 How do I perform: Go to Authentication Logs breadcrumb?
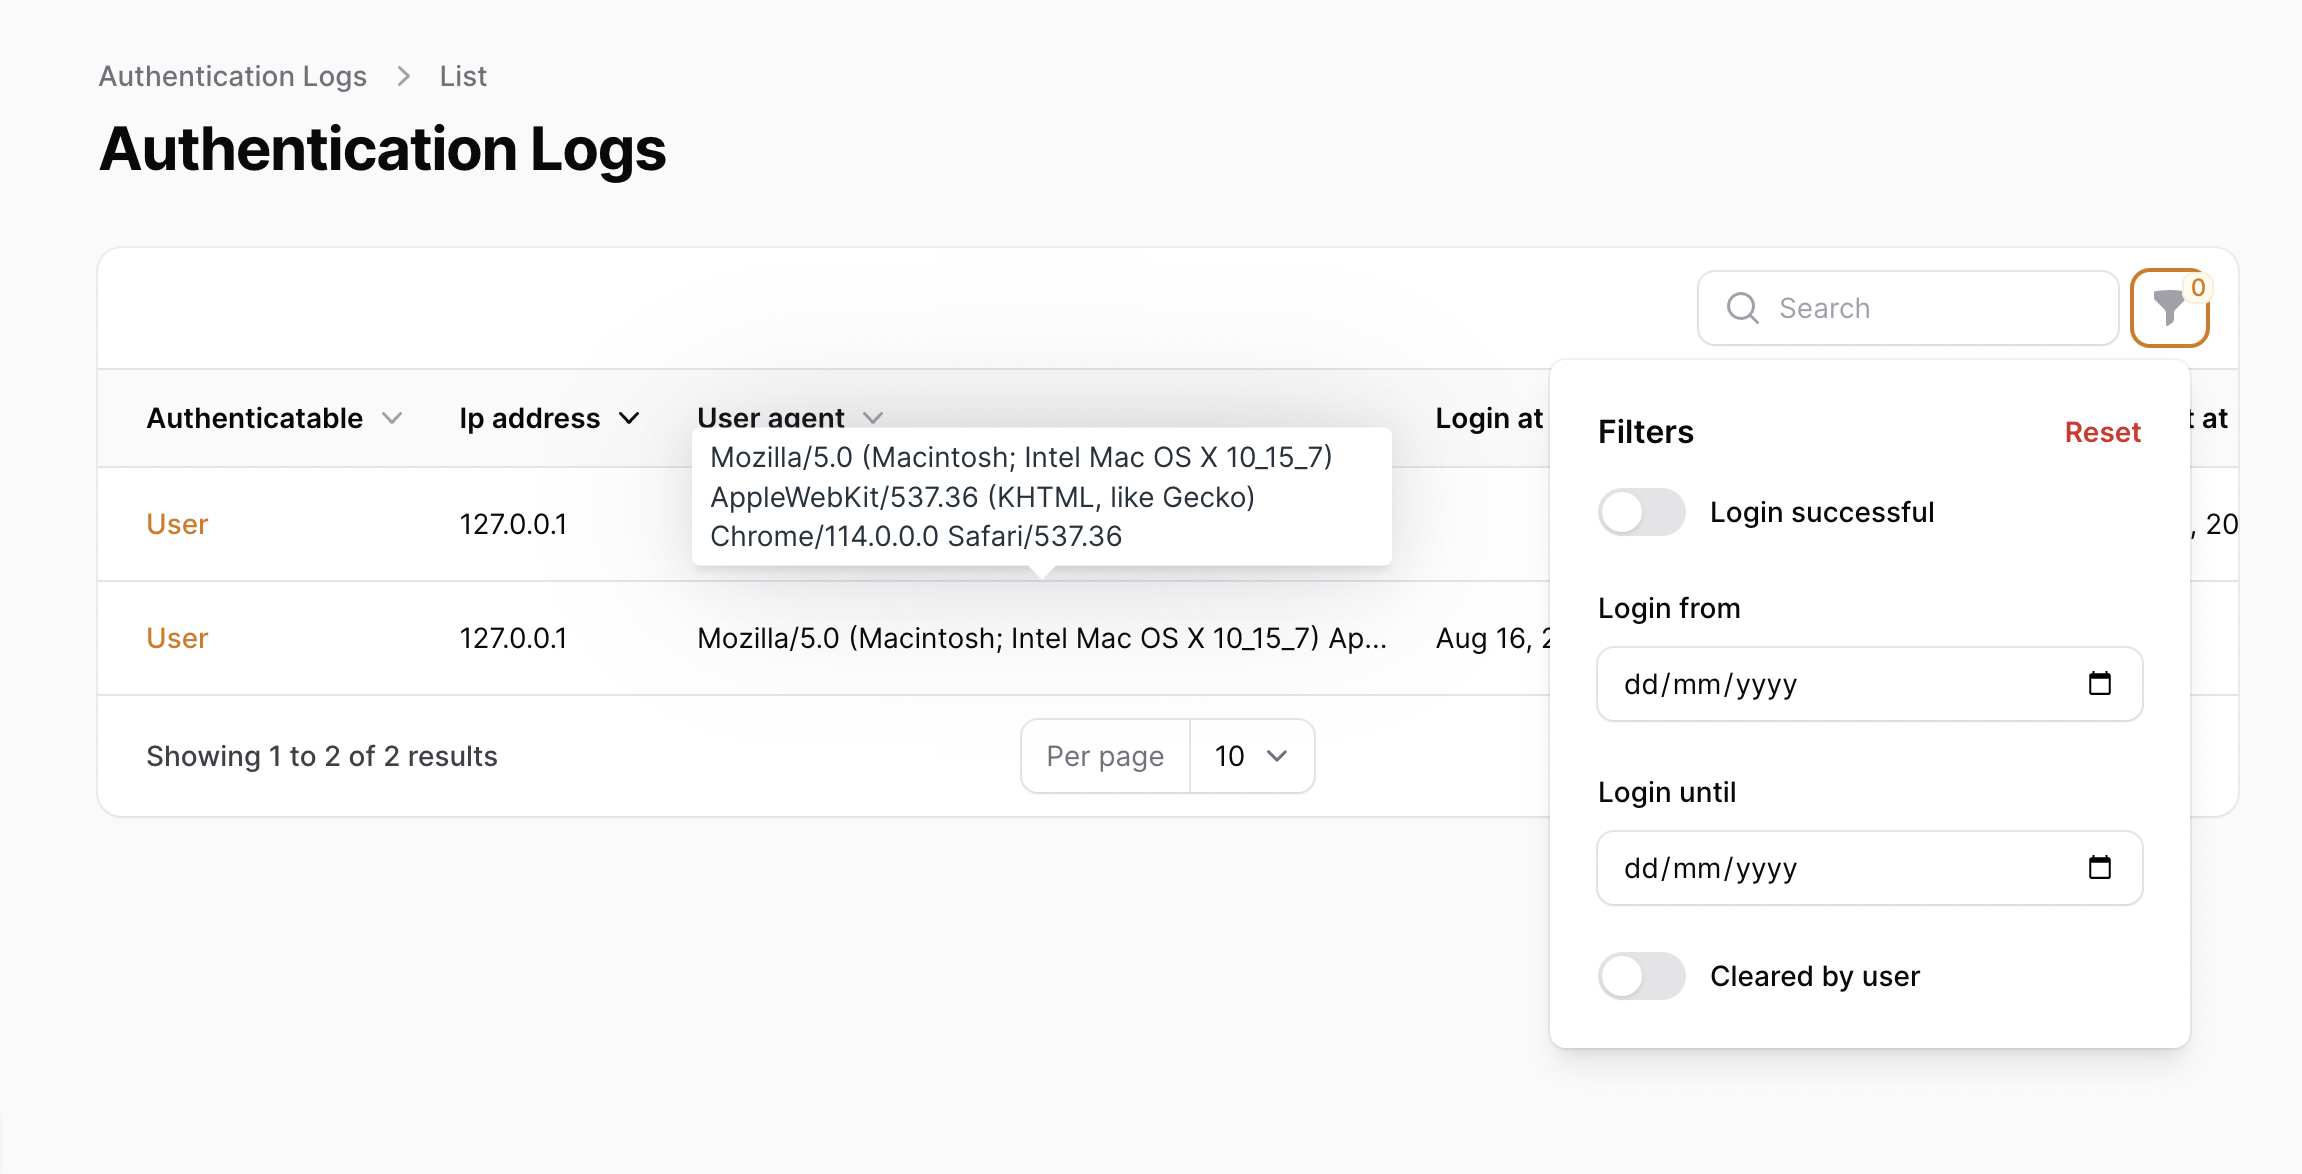[233, 75]
